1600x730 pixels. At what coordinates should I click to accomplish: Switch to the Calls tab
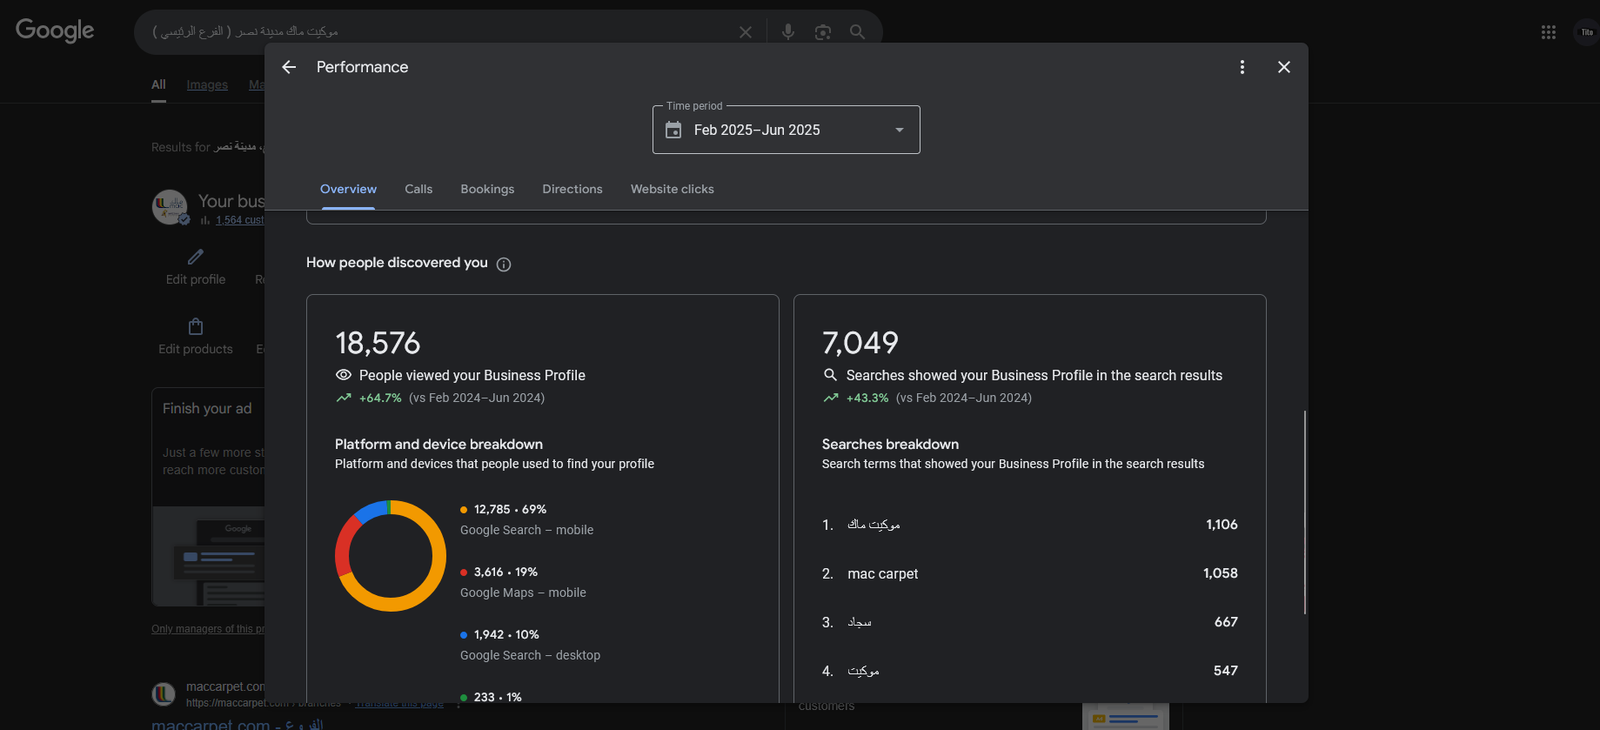pyautogui.click(x=418, y=189)
